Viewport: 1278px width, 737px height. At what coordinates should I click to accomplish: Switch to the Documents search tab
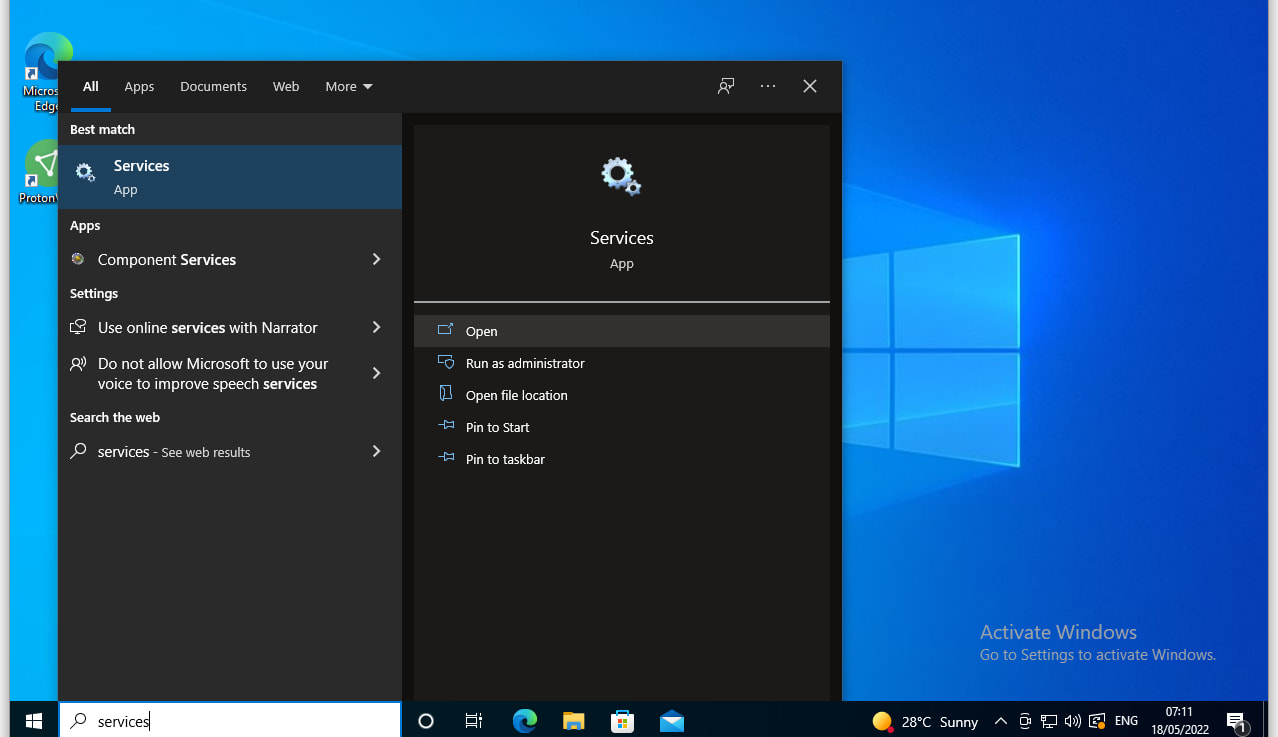(213, 87)
